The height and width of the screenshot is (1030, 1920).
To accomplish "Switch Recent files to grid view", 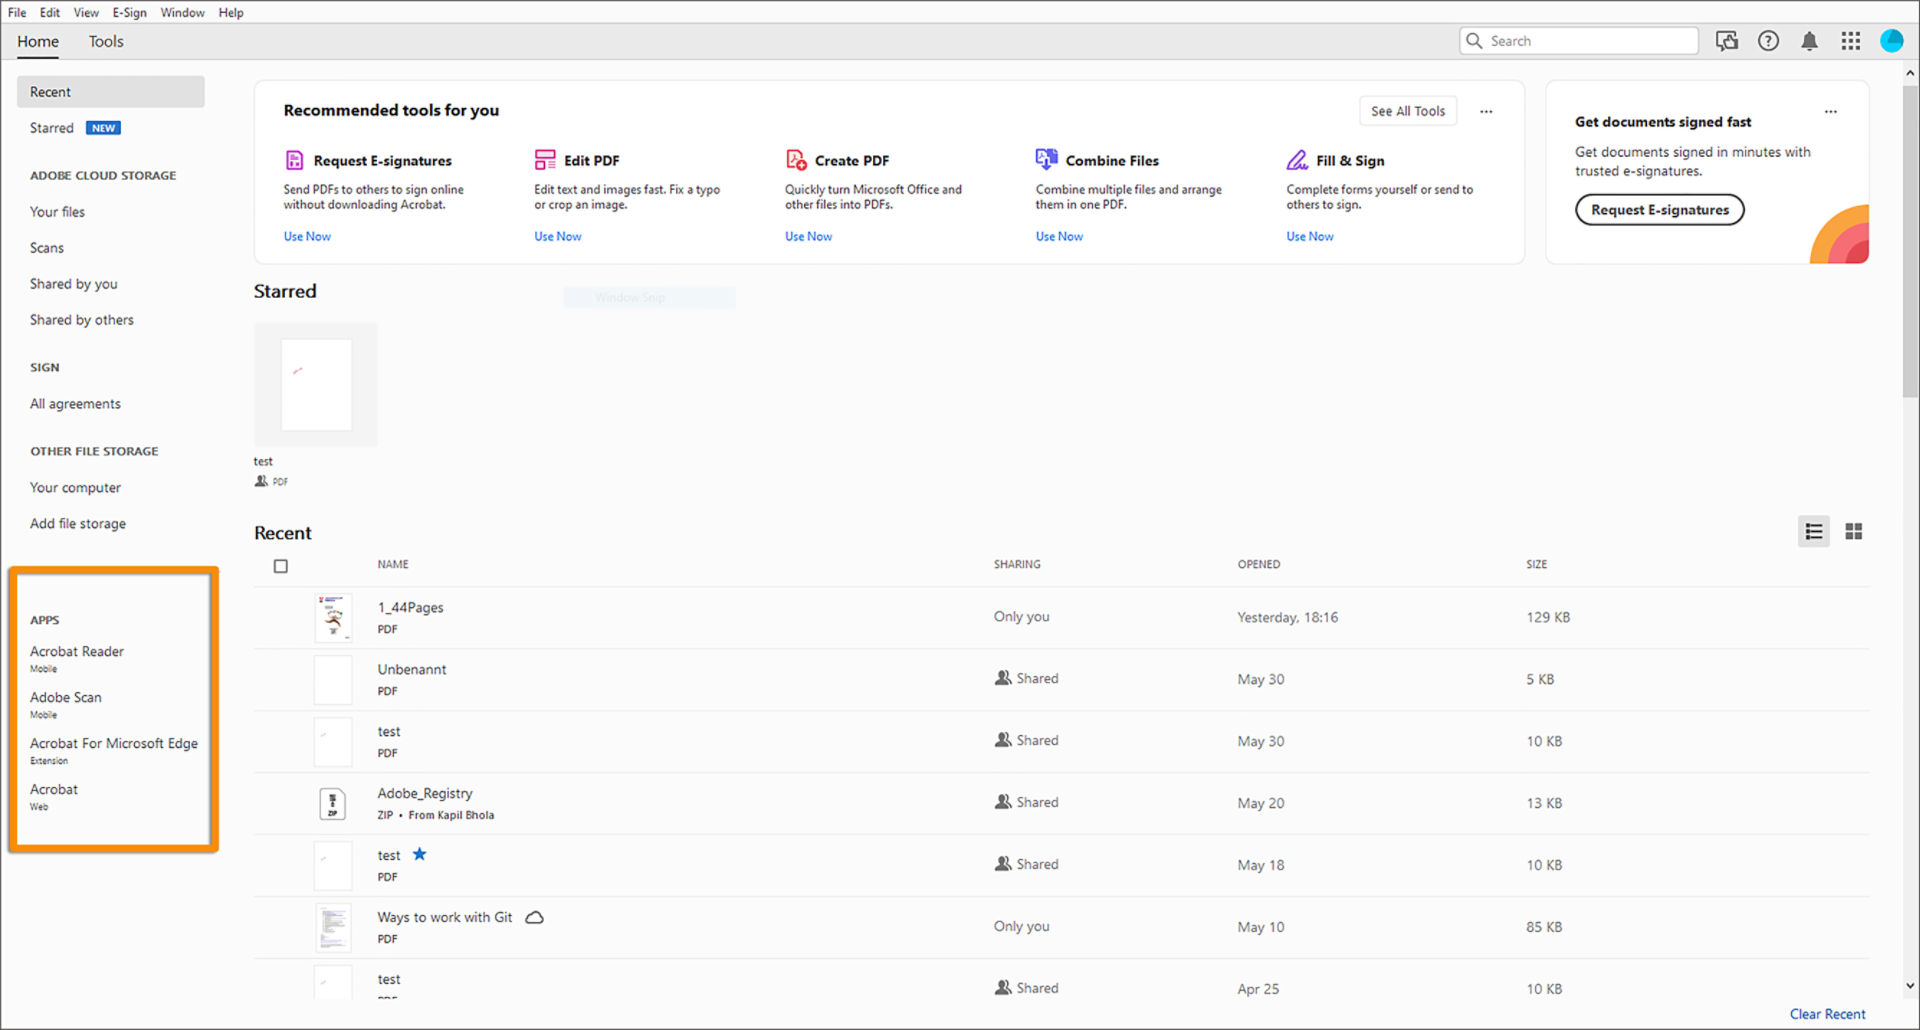I will (x=1853, y=531).
